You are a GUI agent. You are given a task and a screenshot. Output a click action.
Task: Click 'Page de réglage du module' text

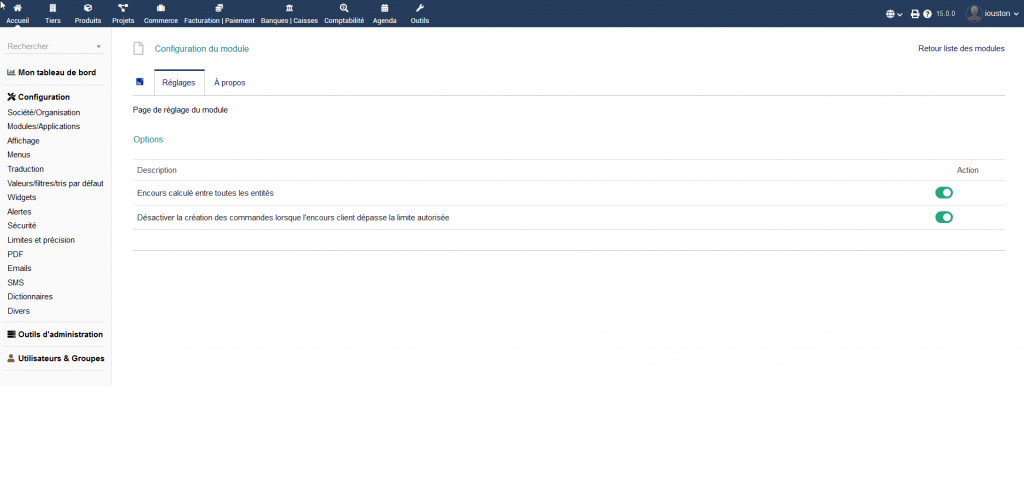click(180, 110)
